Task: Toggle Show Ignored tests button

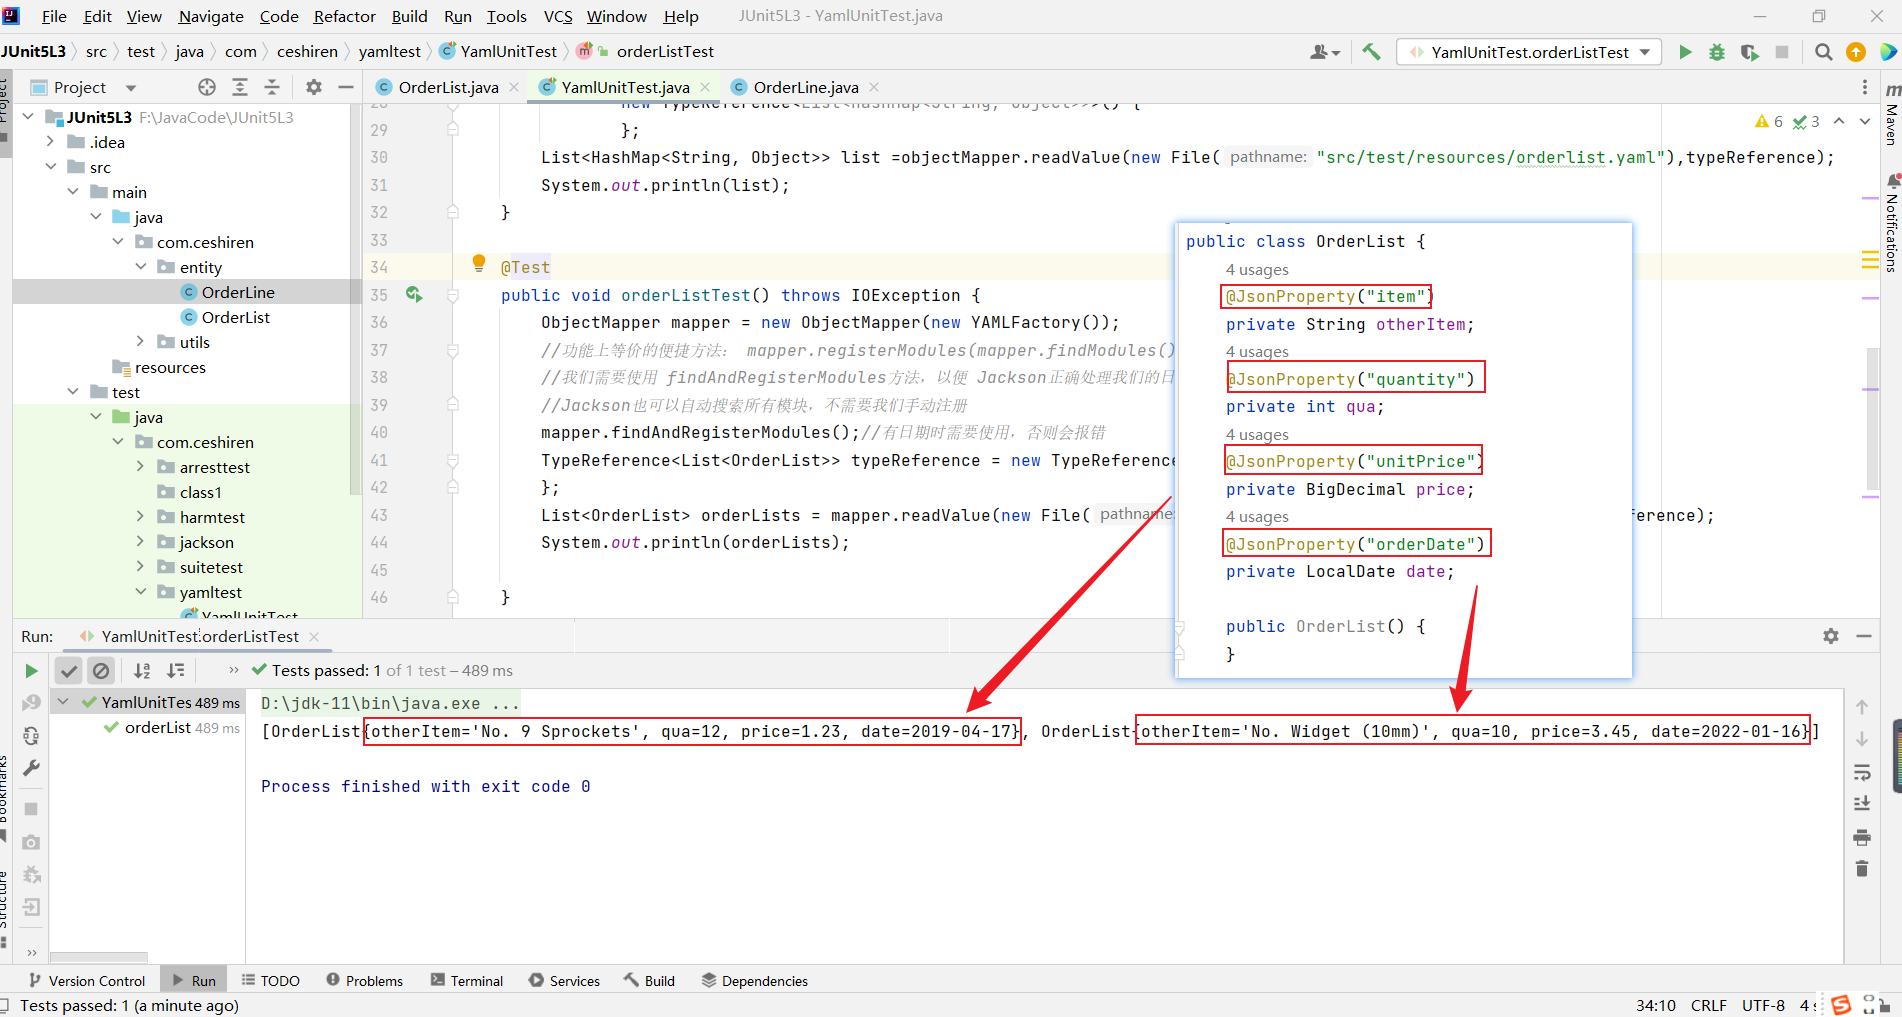Action: (101, 671)
